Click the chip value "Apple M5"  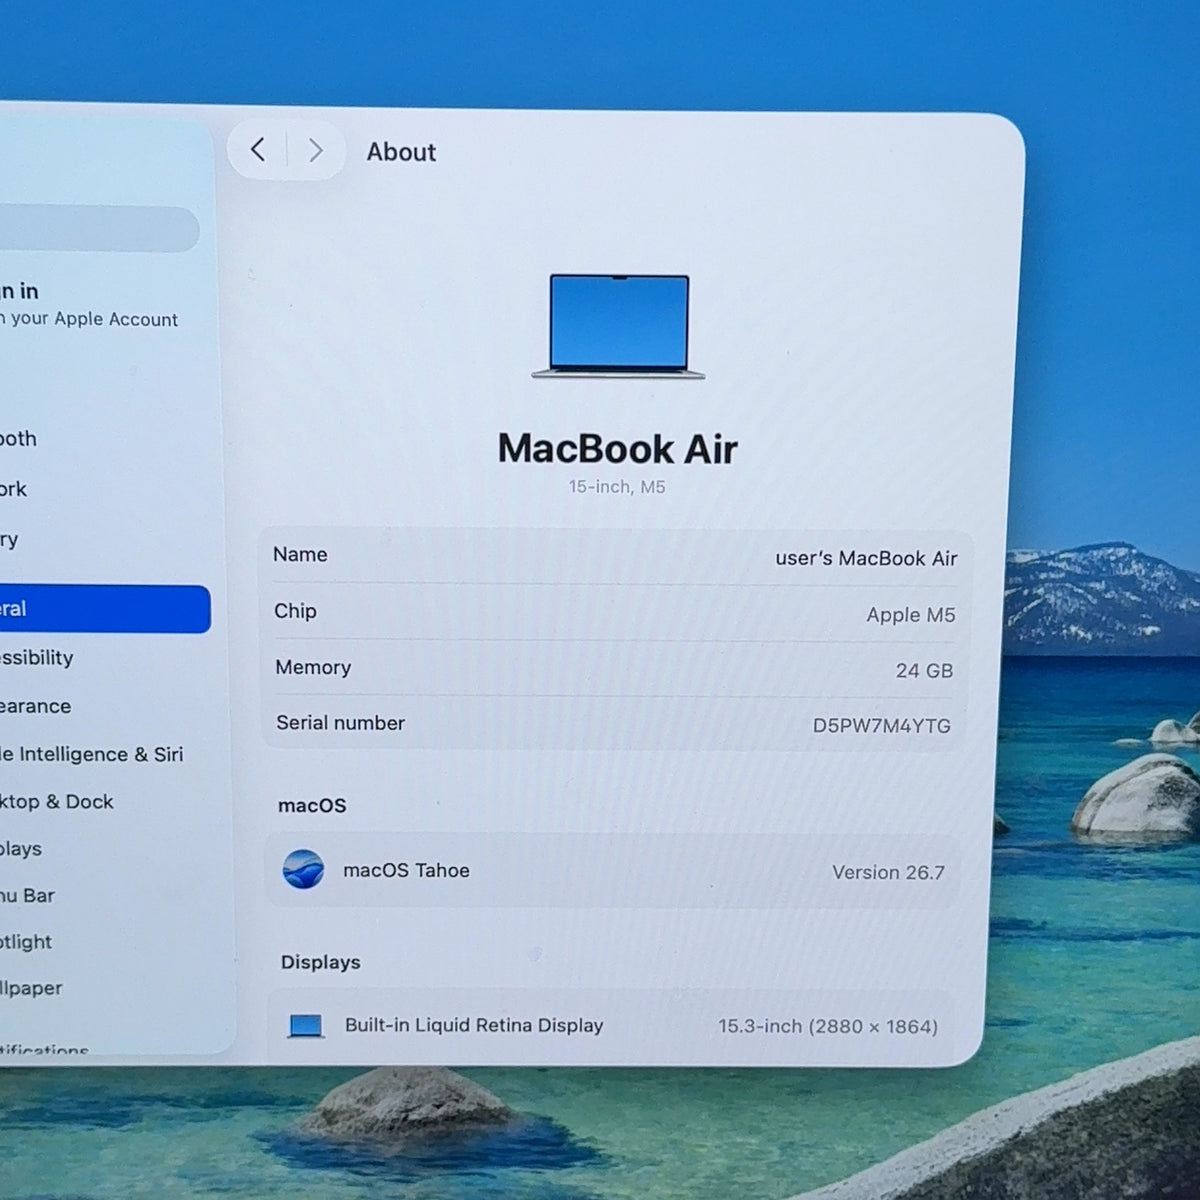click(911, 615)
